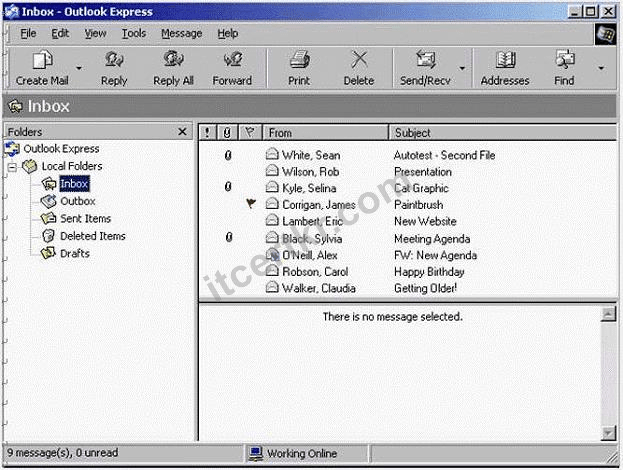Click the Reply All toolbar icon
Screen dimensions: 623x470
point(173,60)
